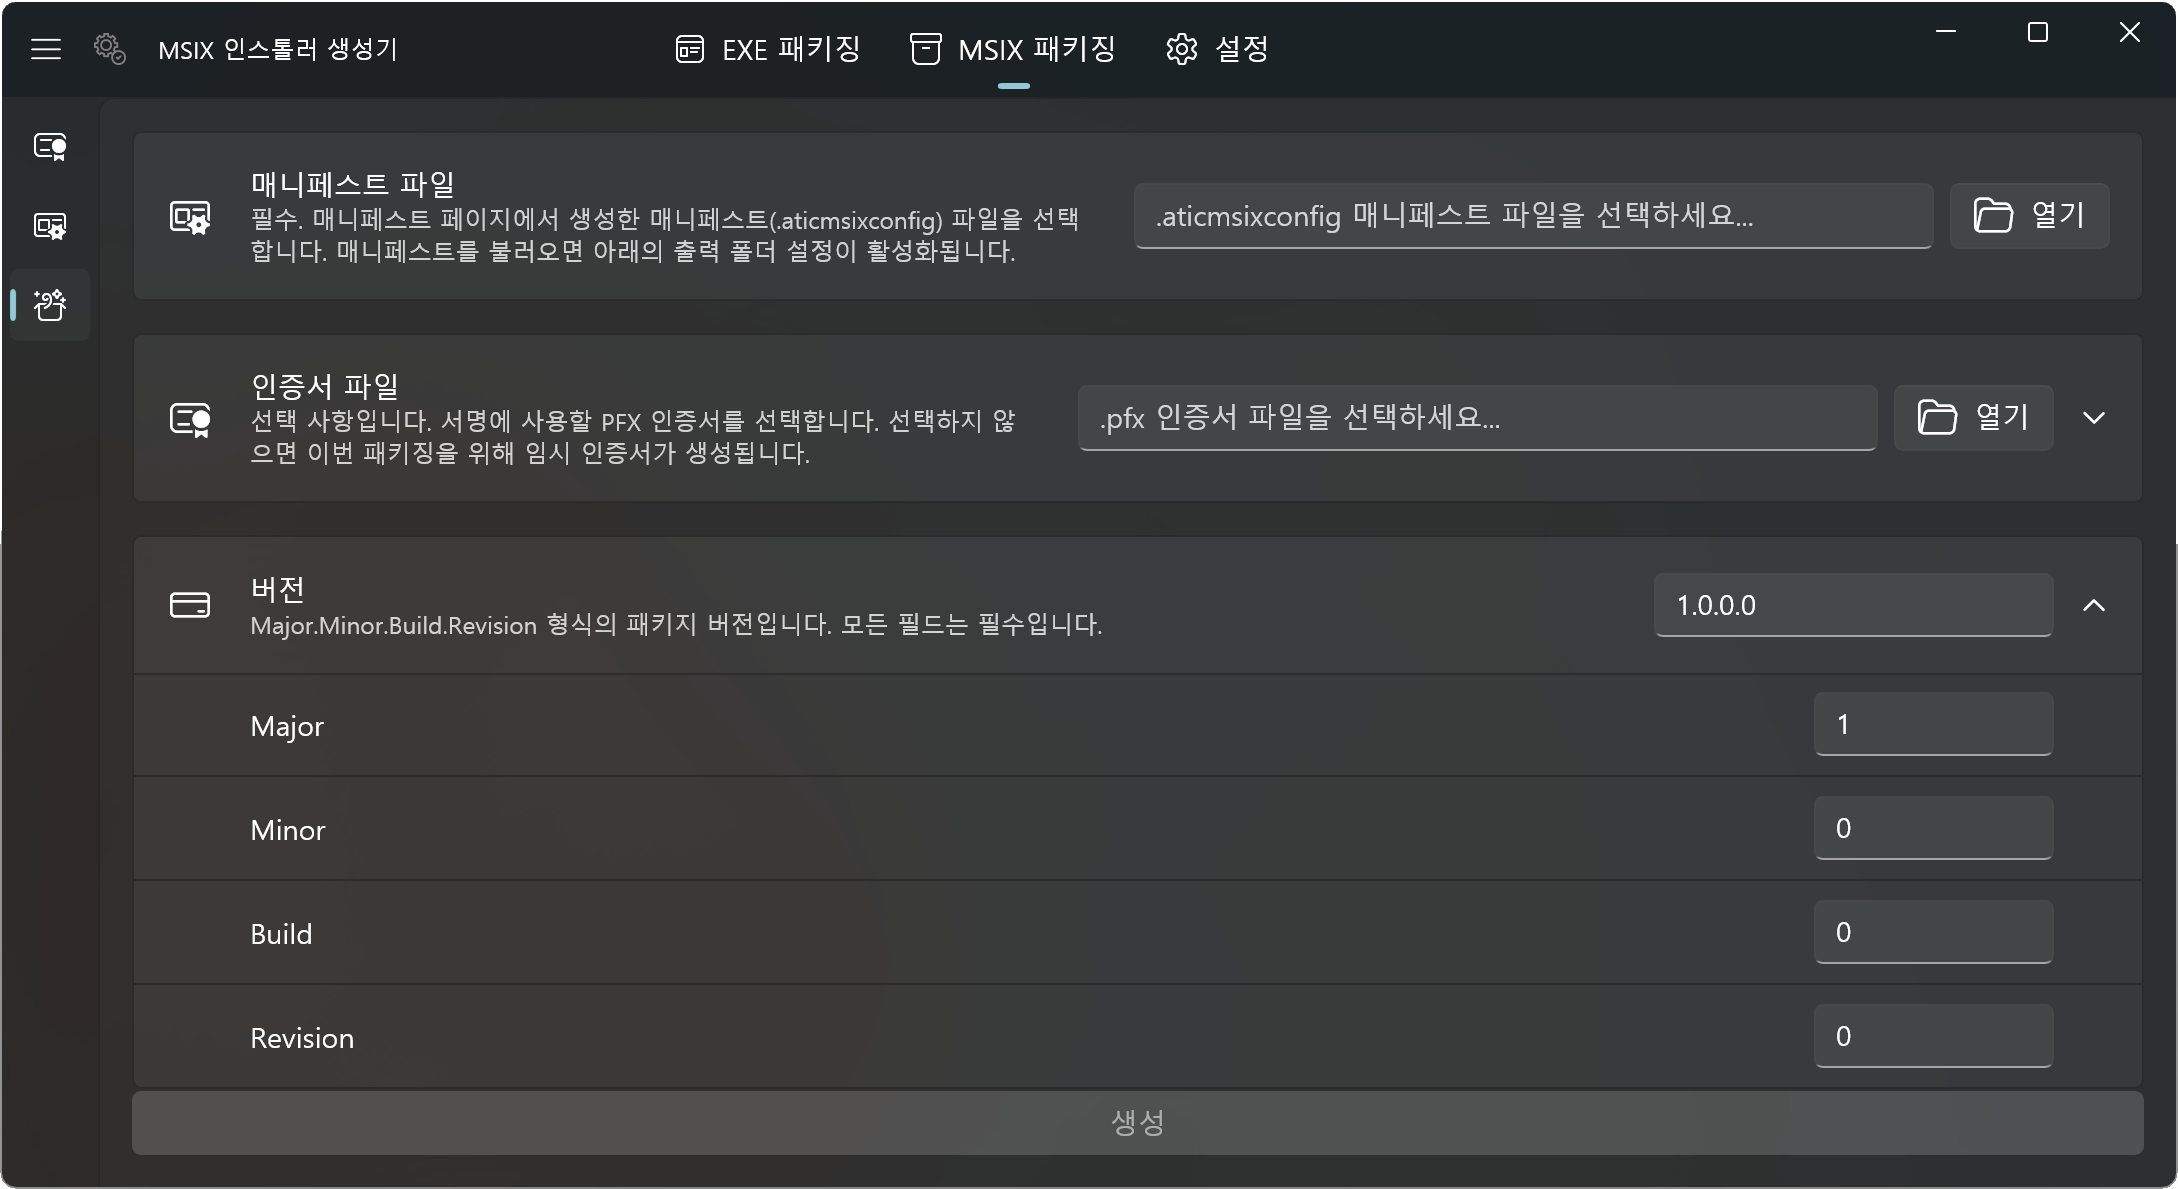Click the Major value field
The width and height of the screenshot is (2178, 1189).
(x=1933, y=724)
